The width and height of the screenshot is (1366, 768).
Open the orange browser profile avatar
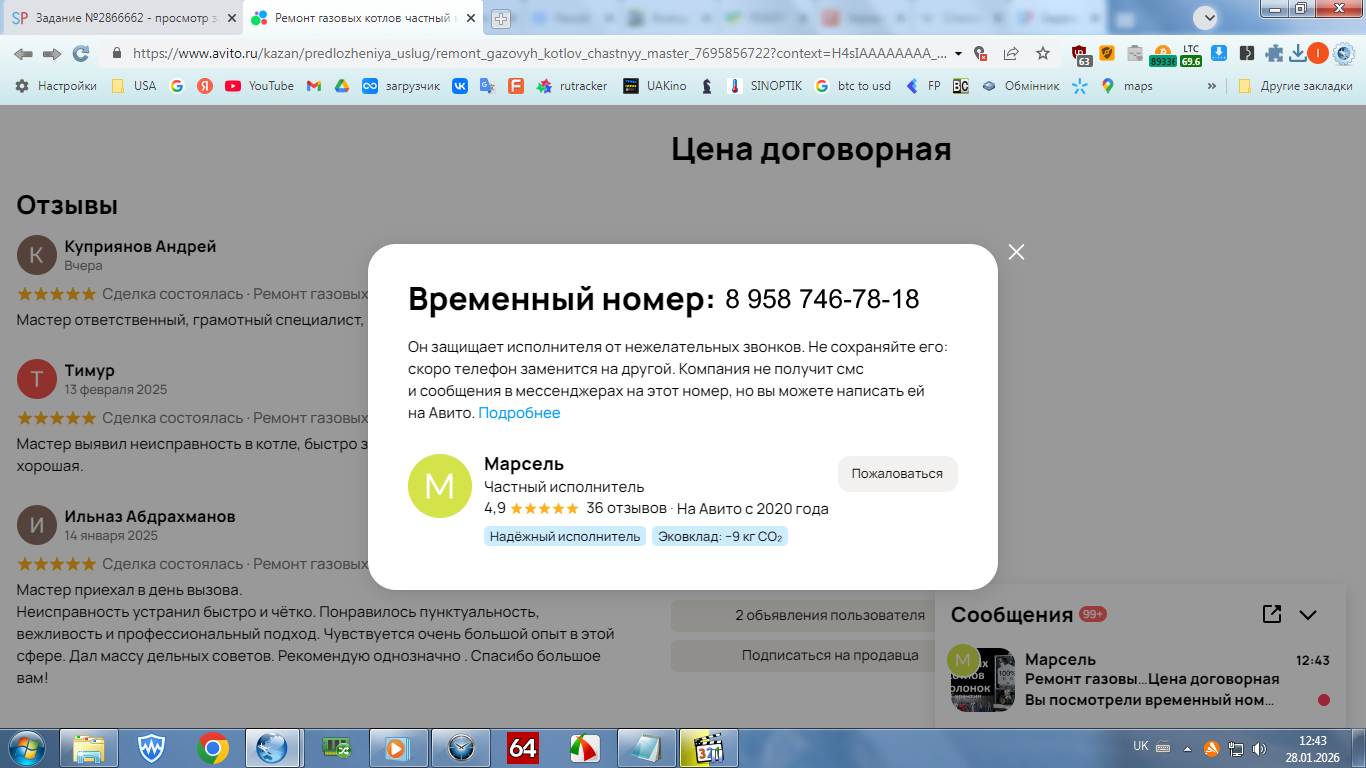point(1318,53)
